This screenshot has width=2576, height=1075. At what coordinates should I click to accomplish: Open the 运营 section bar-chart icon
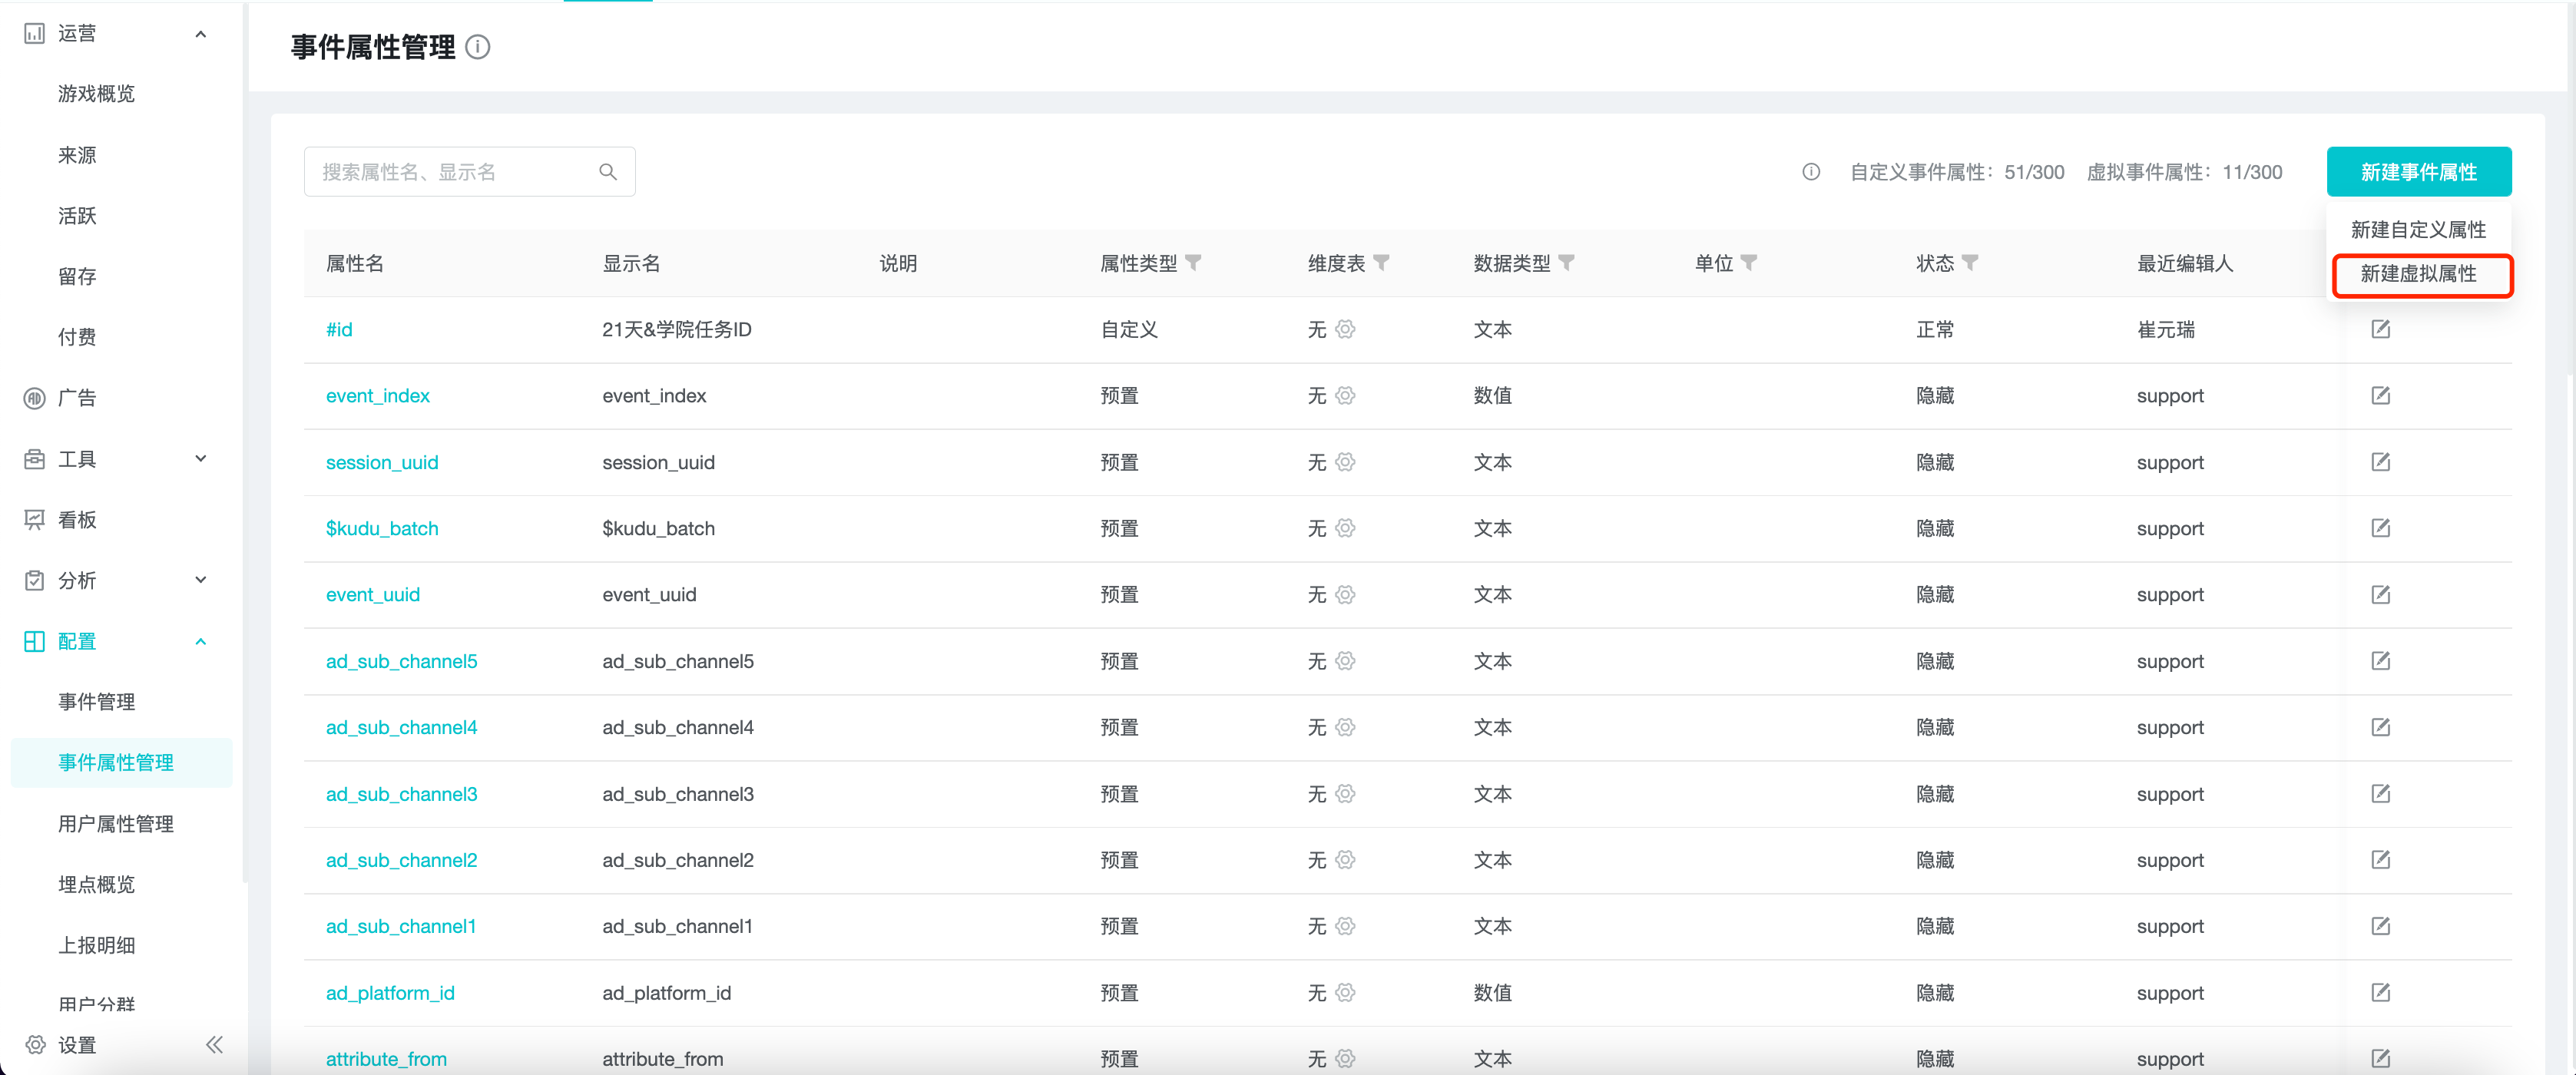(x=33, y=33)
